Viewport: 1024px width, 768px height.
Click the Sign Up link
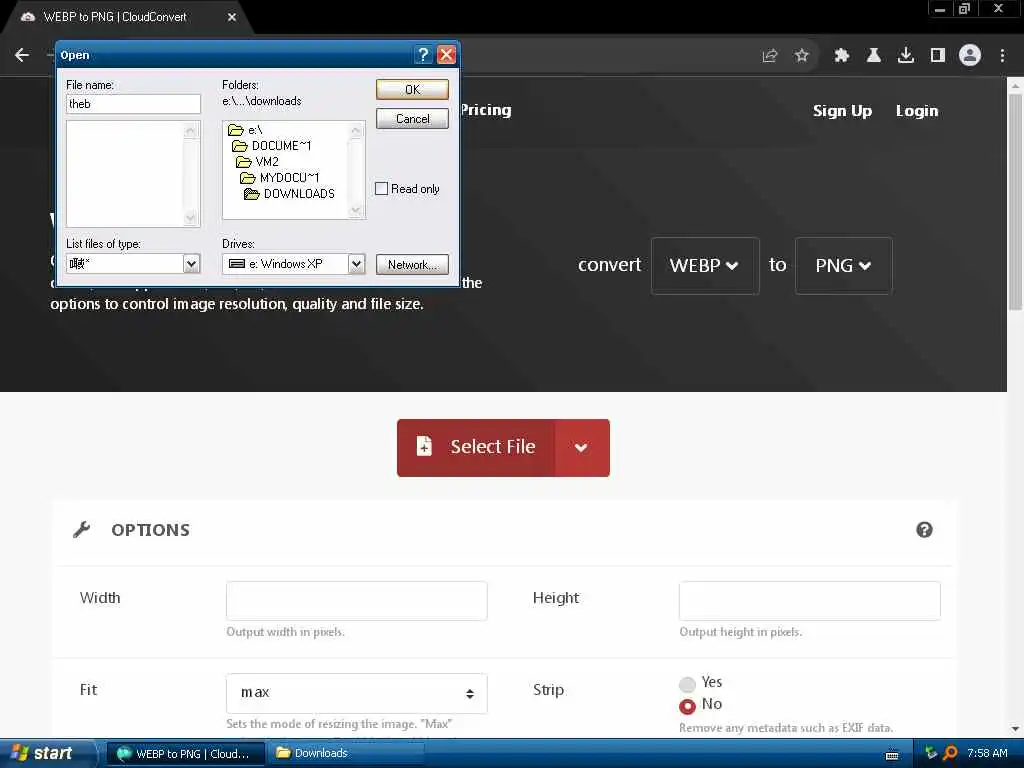[842, 111]
